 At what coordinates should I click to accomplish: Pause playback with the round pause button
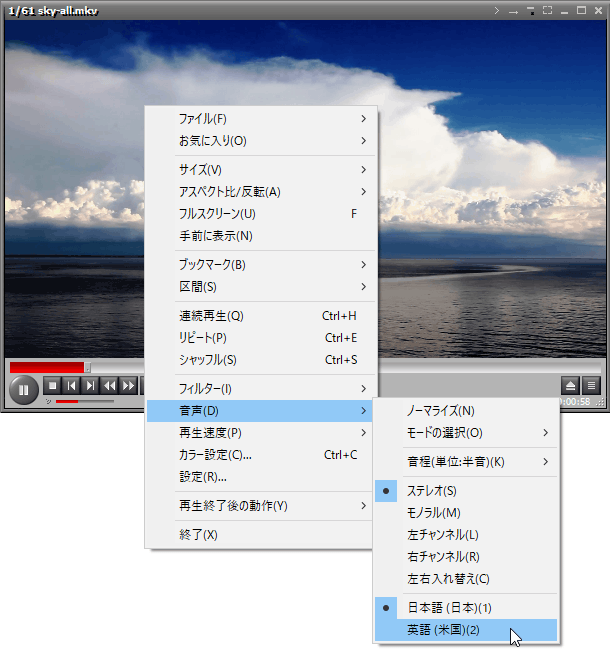(x=24, y=390)
